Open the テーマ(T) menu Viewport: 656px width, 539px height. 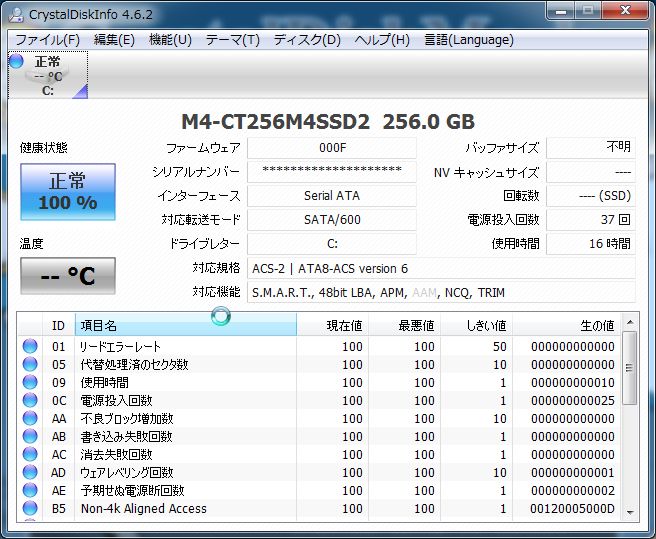tap(233, 40)
